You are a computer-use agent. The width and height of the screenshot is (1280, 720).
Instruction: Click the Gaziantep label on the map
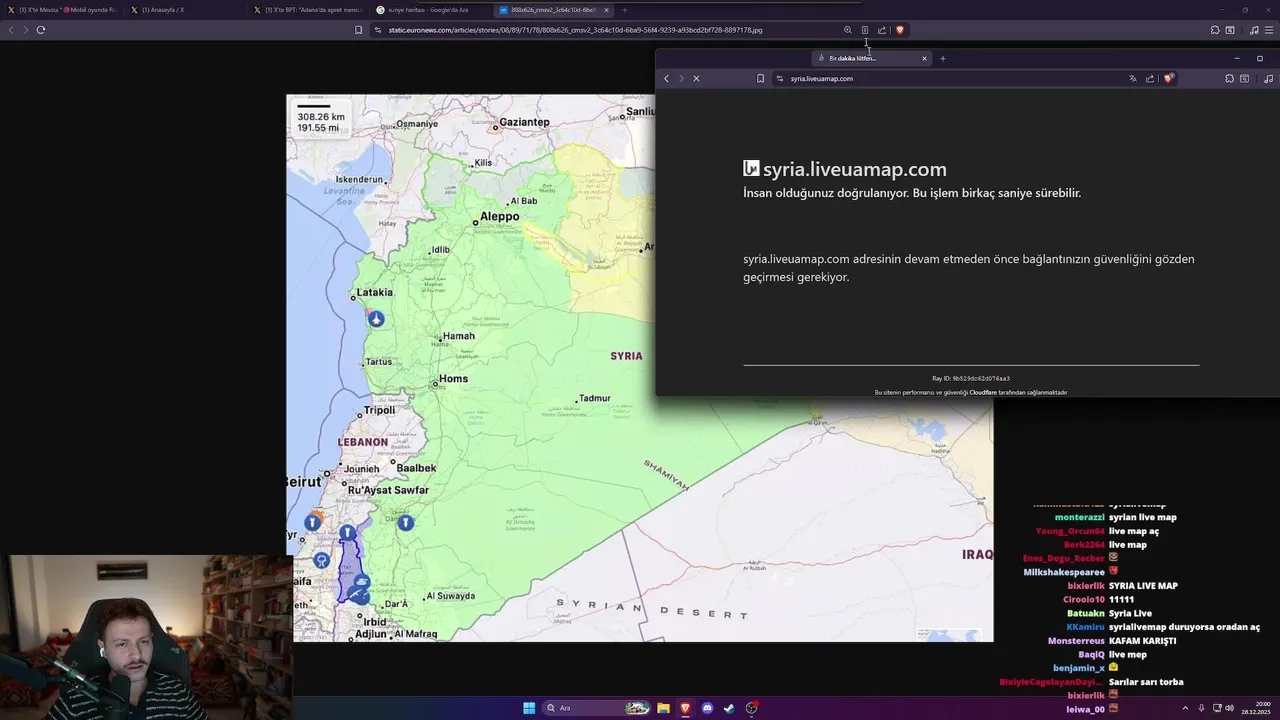[524, 122]
